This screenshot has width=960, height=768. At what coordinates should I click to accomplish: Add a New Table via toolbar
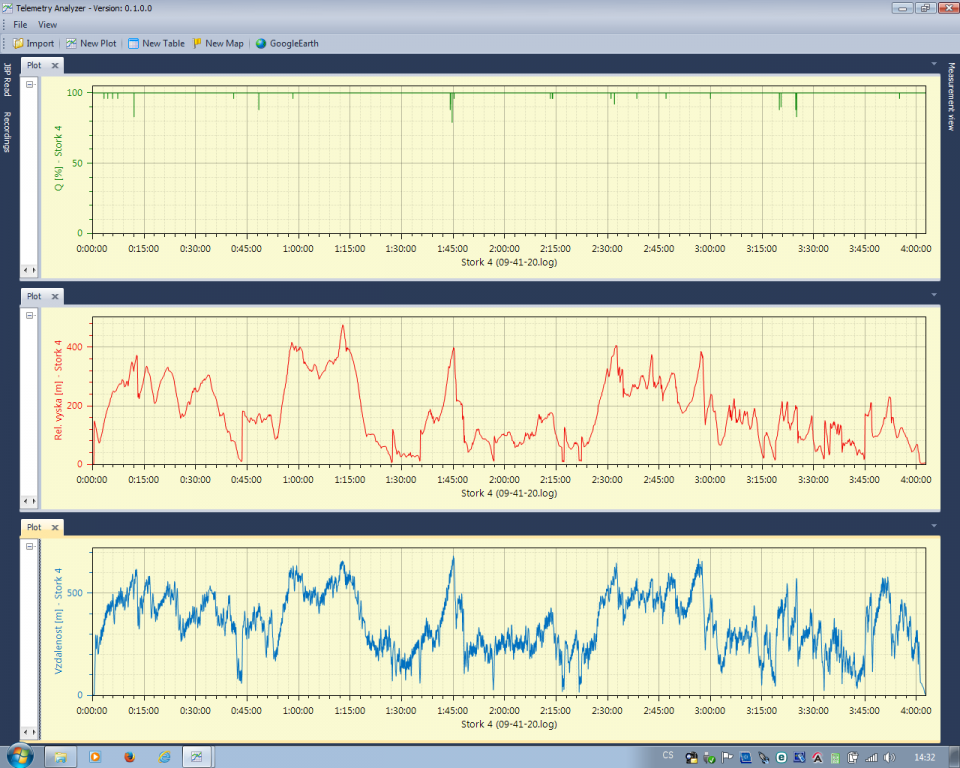[156, 43]
